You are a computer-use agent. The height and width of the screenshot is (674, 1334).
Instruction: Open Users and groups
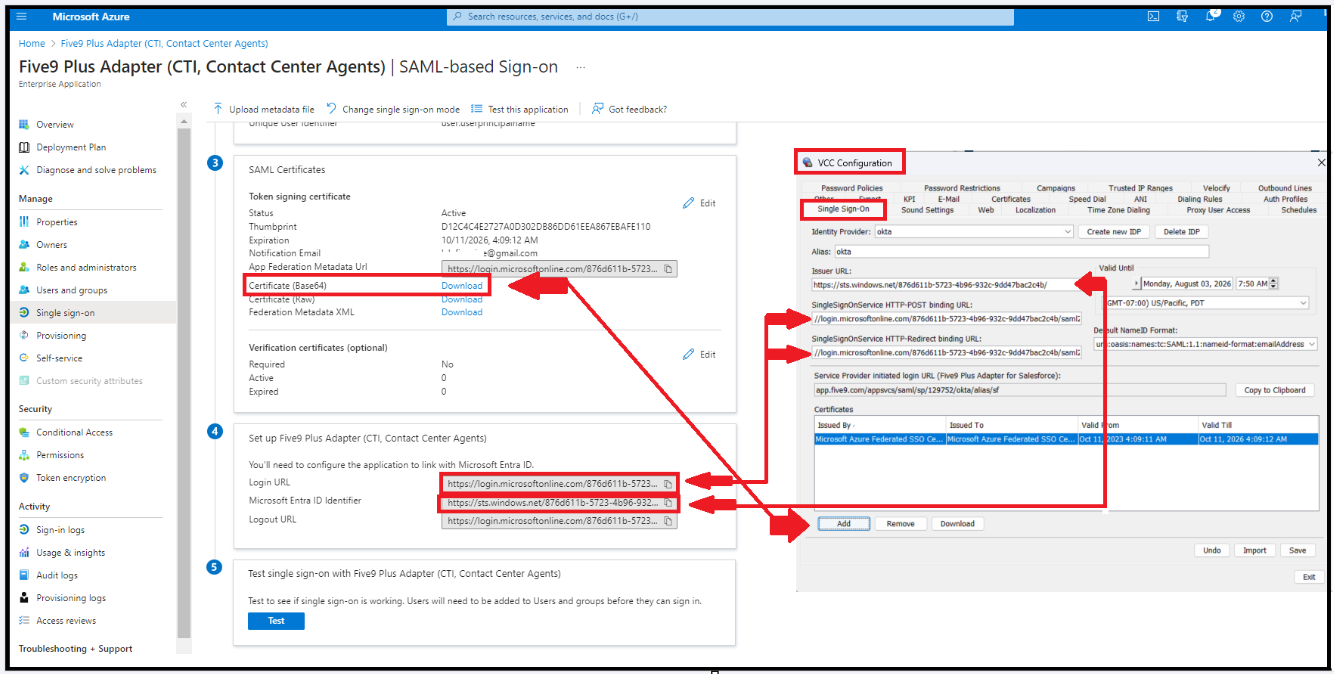click(x=71, y=290)
